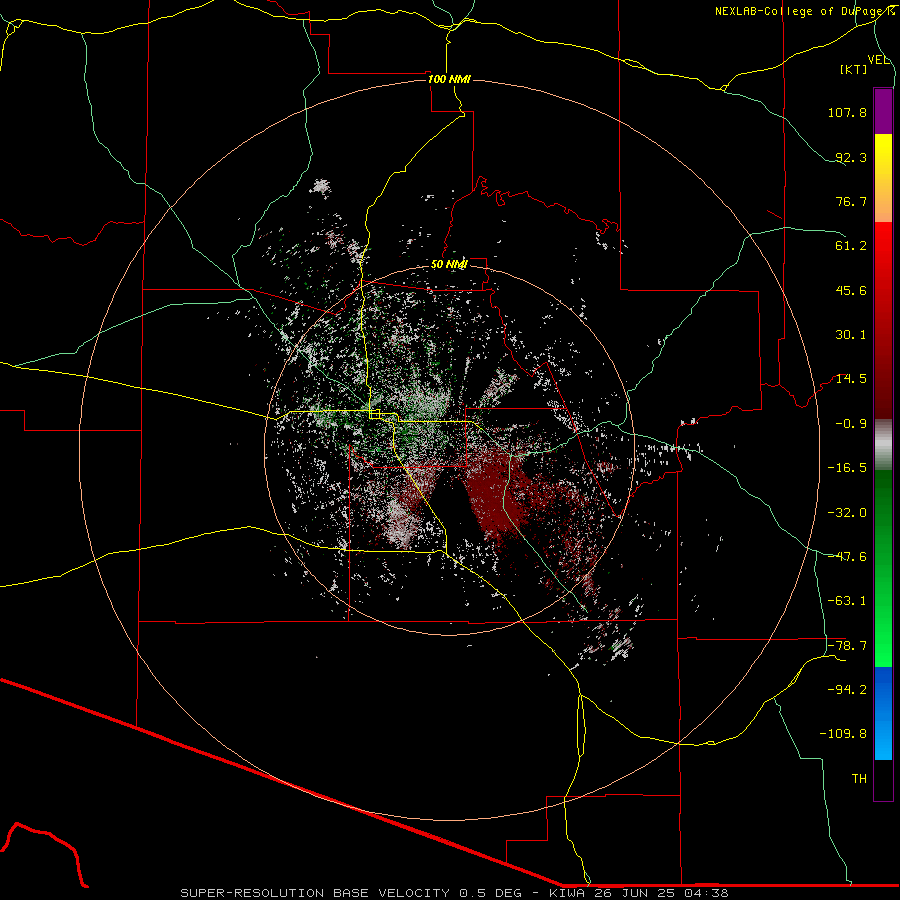
Task: Select the 61.2 velocity scale value
Action: click(x=851, y=246)
